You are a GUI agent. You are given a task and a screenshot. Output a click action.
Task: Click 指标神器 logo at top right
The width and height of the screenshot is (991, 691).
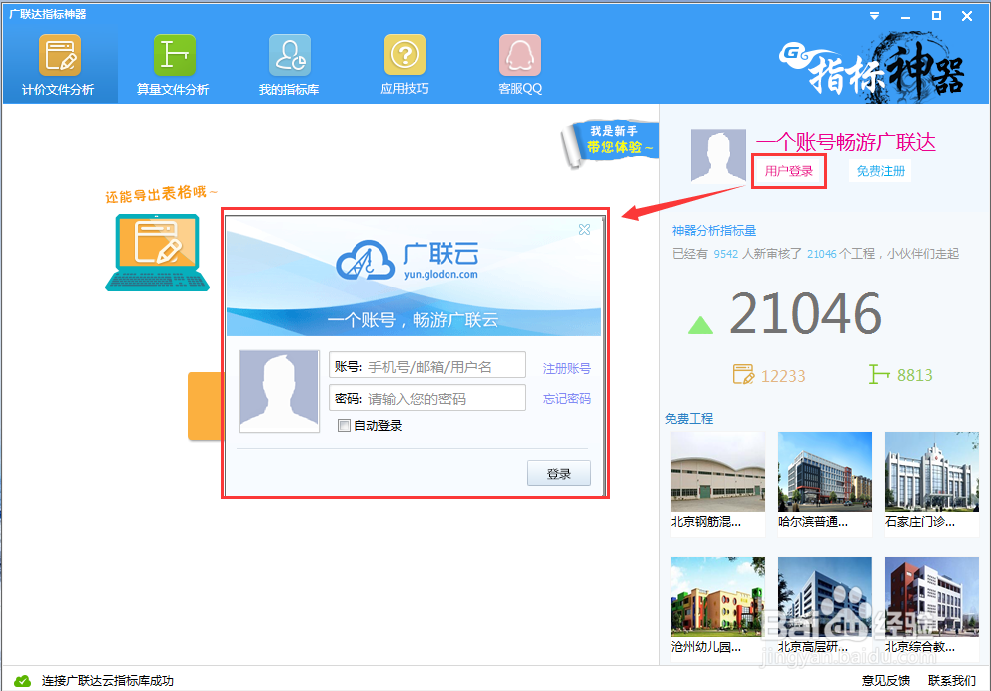point(872,68)
